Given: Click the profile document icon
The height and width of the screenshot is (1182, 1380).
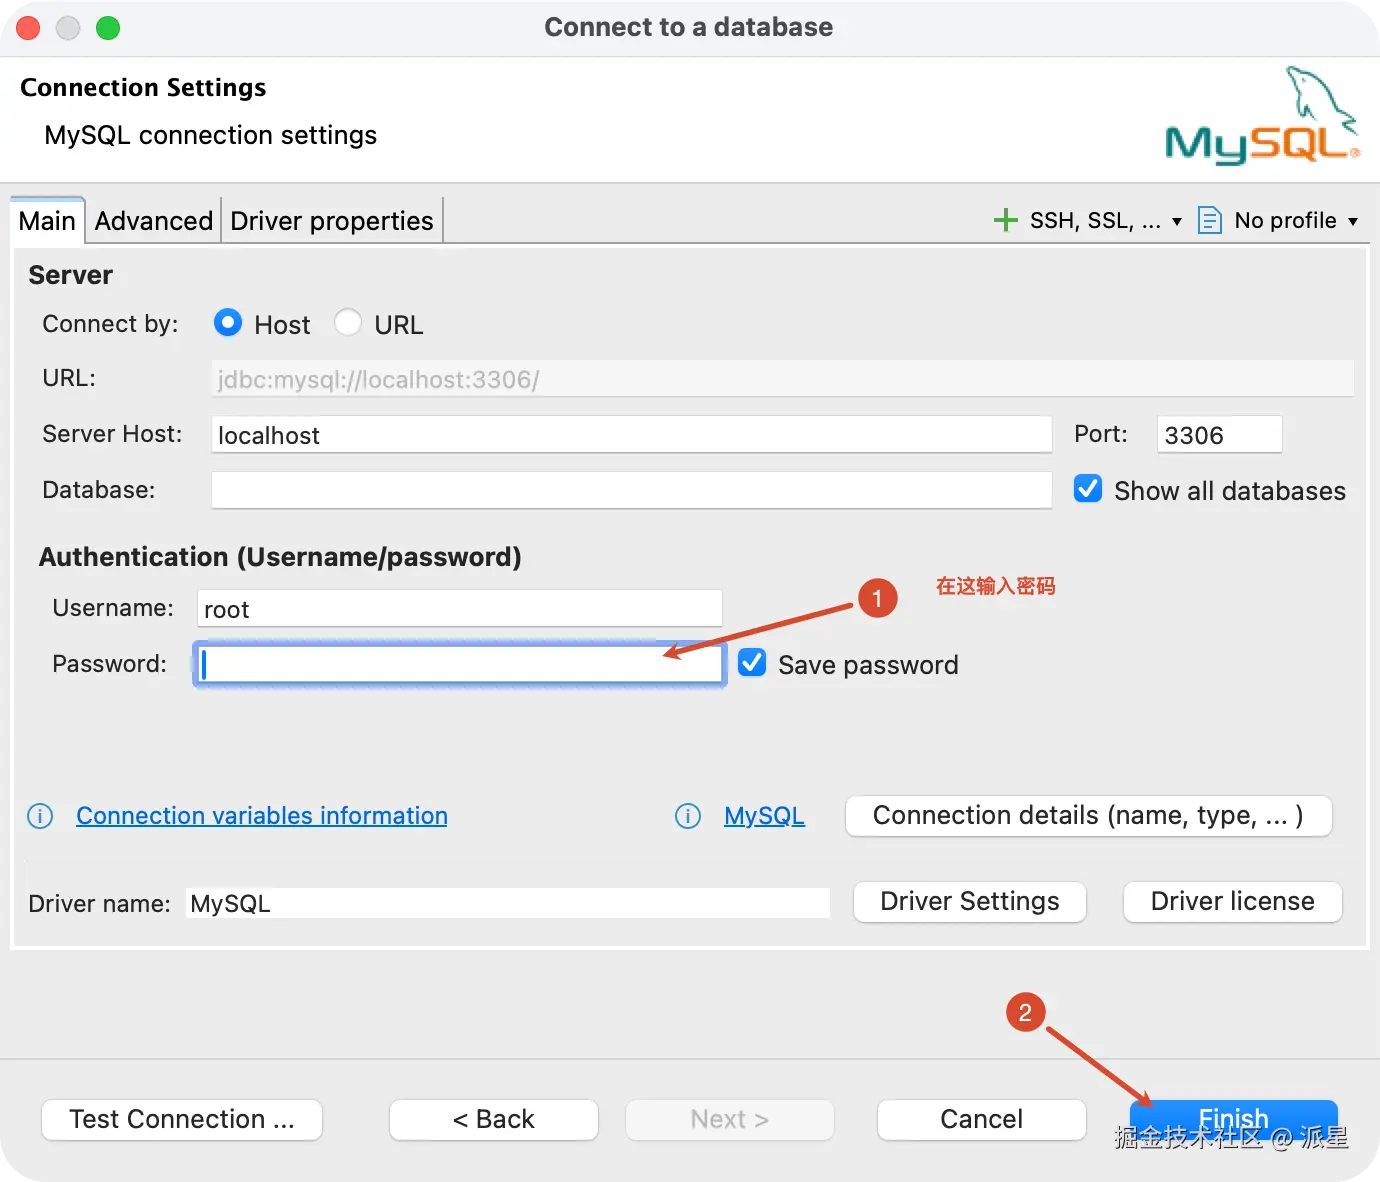Looking at the screenshot, I should coord(1209,220).
